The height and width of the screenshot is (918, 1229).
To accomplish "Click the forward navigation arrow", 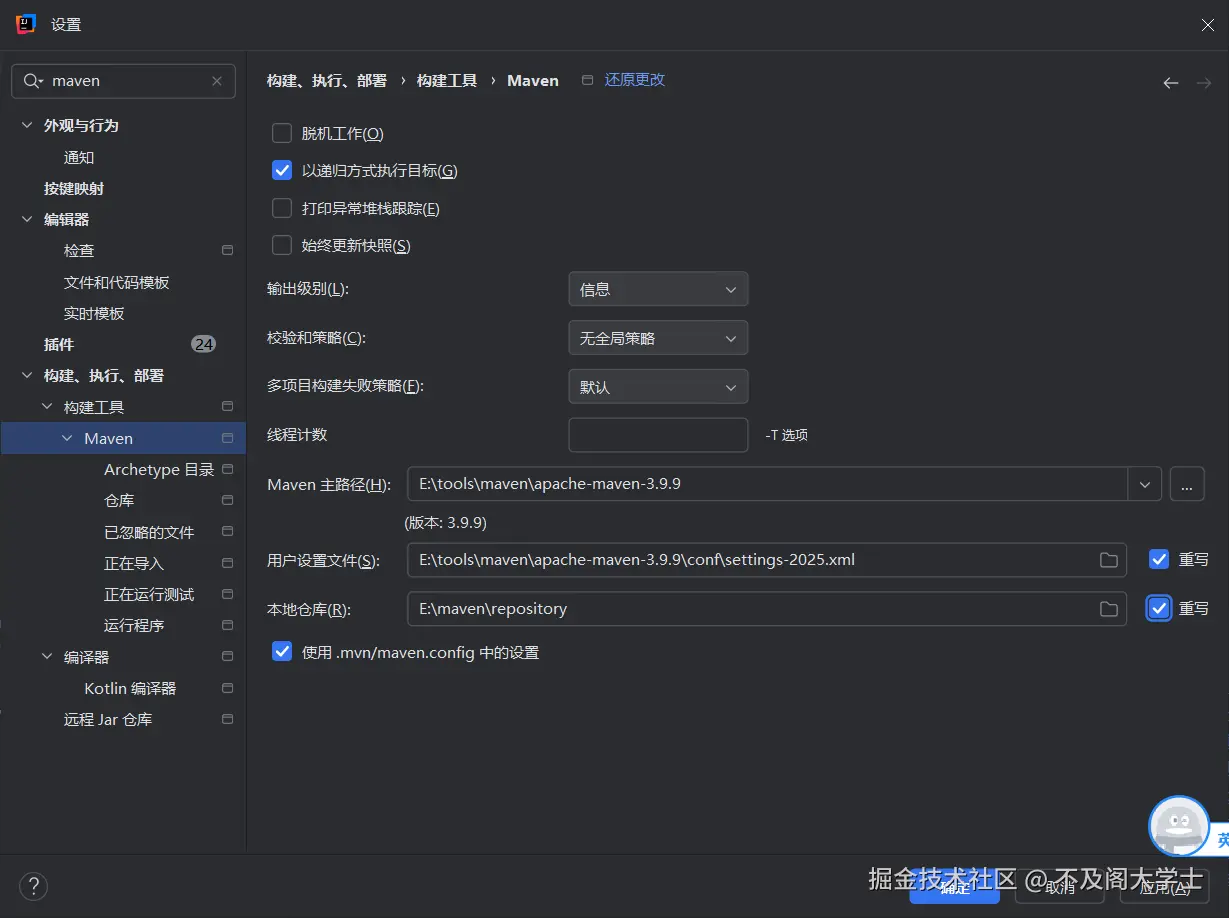I will [x=1204, y=83].
